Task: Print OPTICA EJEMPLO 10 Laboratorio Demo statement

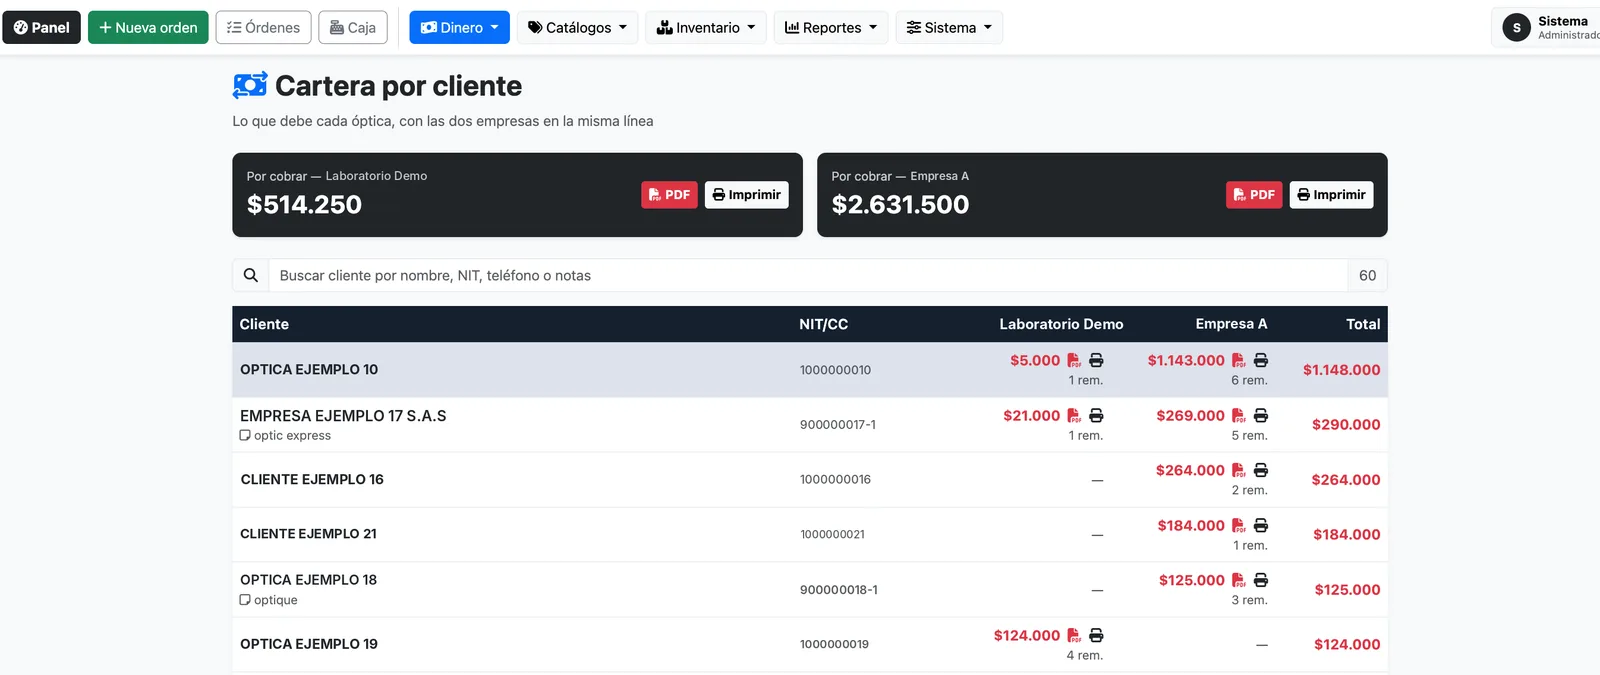Action: tap(1096, 360)
